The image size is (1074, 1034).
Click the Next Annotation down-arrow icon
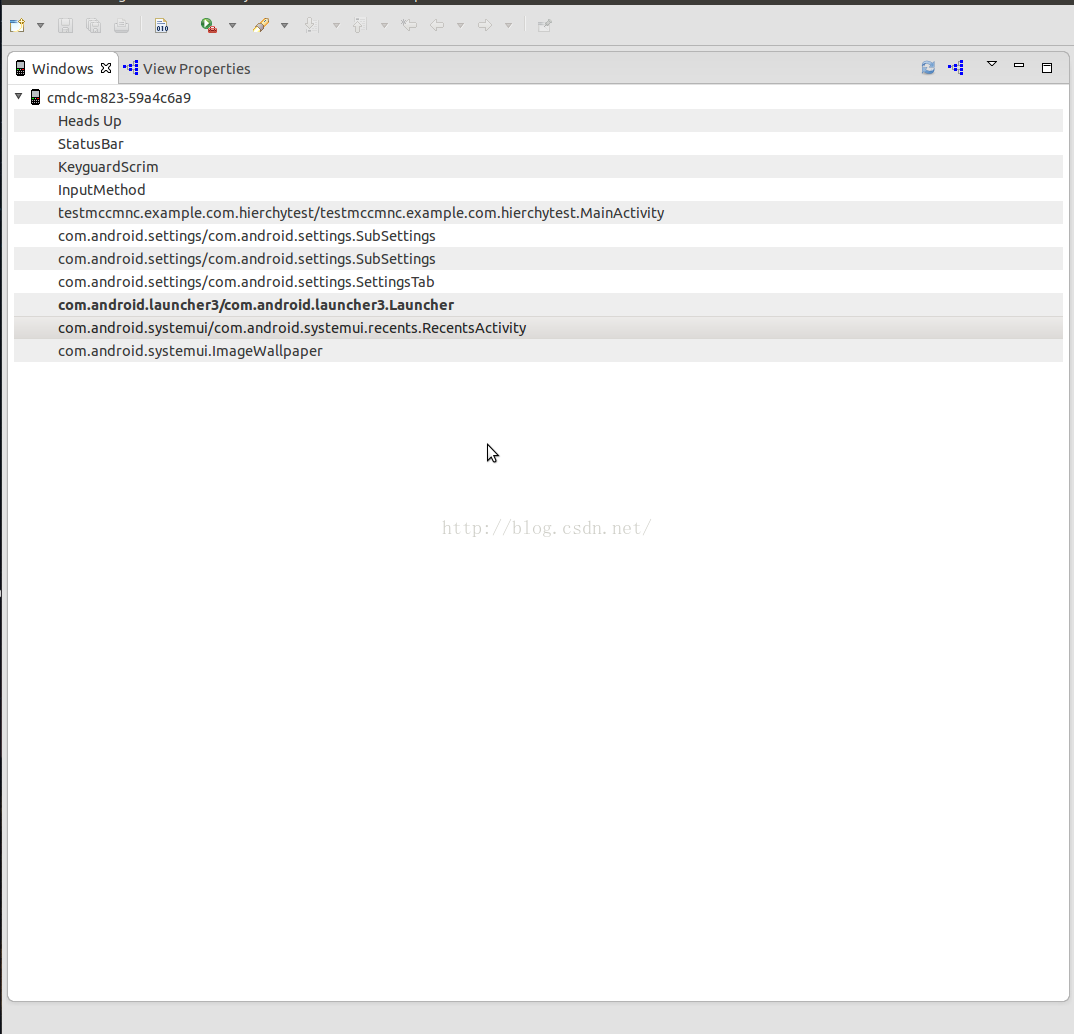[311, 25]
